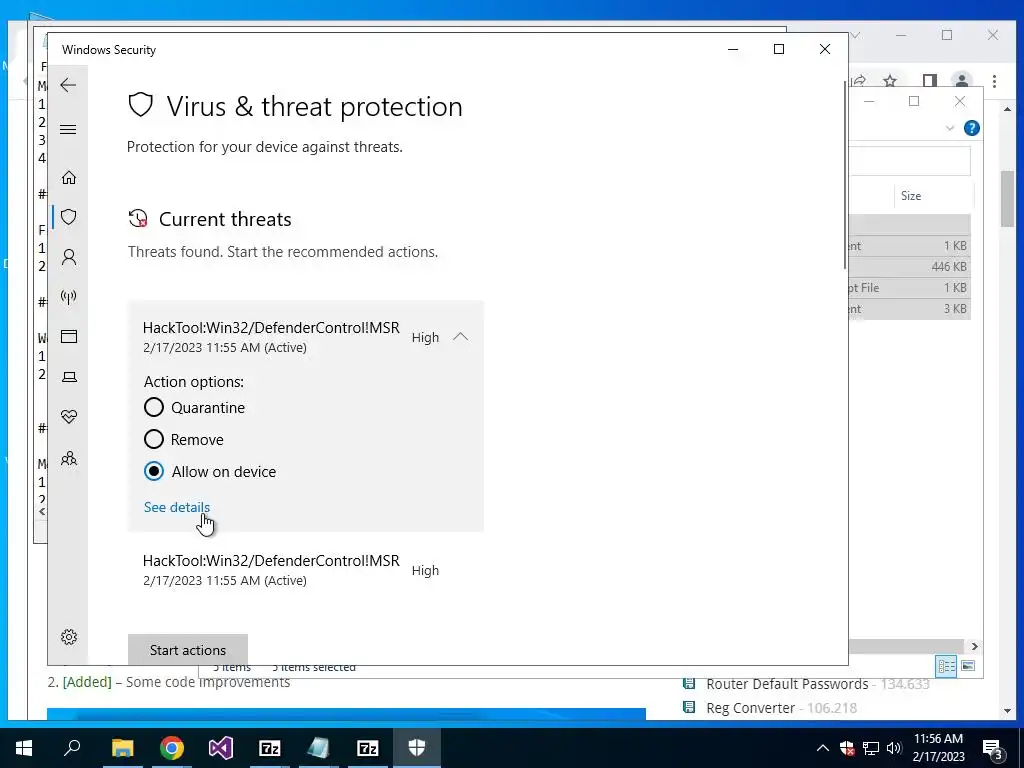This screenshot has height=768, width=1024.
Task: Open Chrome profile avatar icon
Action: [x=961, y=81]
